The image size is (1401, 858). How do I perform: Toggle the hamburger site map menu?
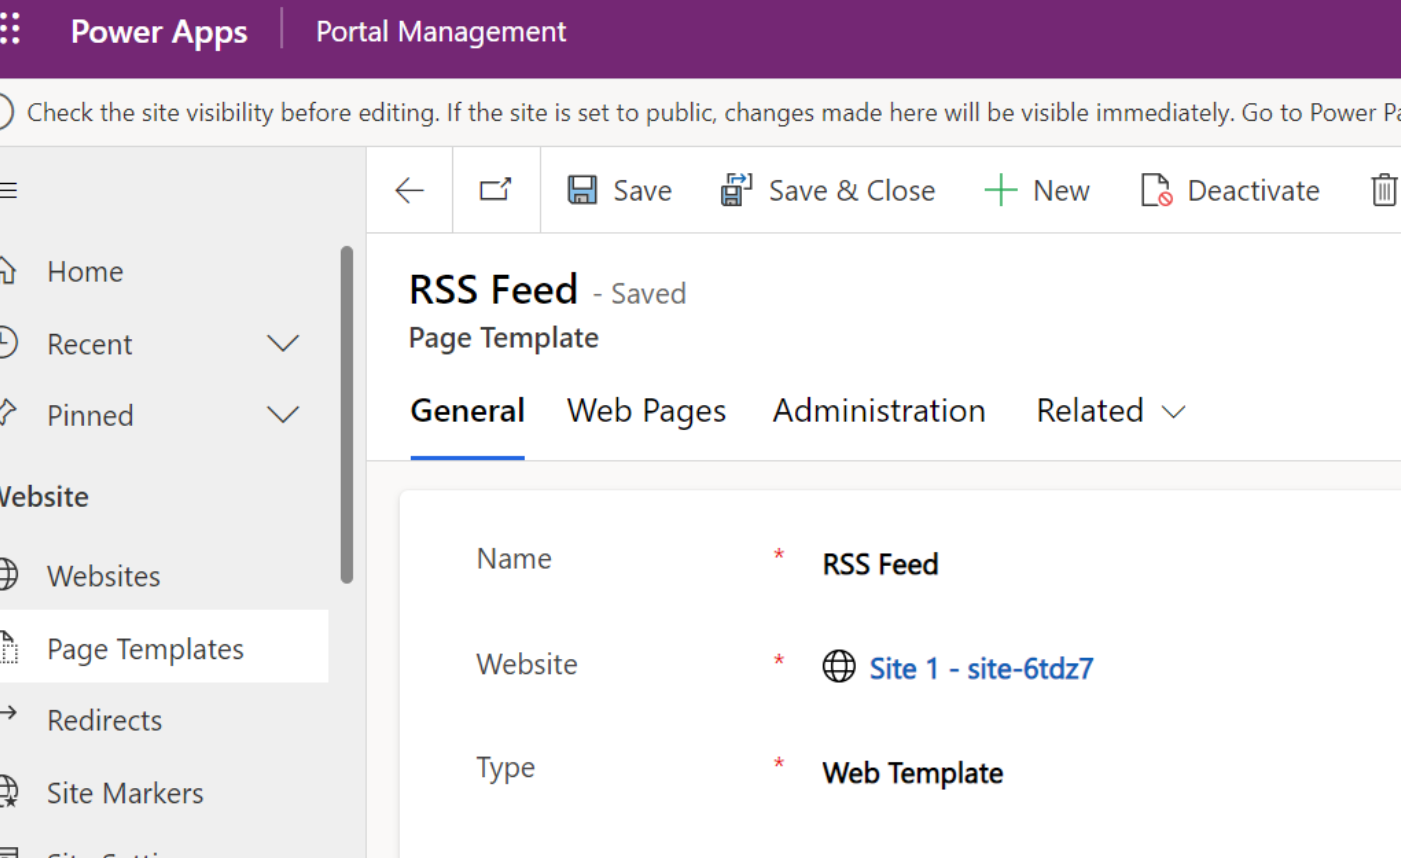[x=8, y=190]
